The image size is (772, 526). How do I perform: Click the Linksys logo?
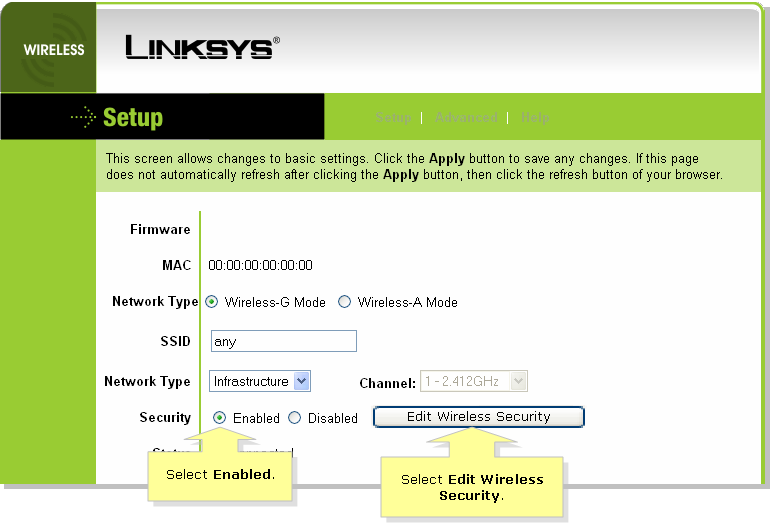202,47
